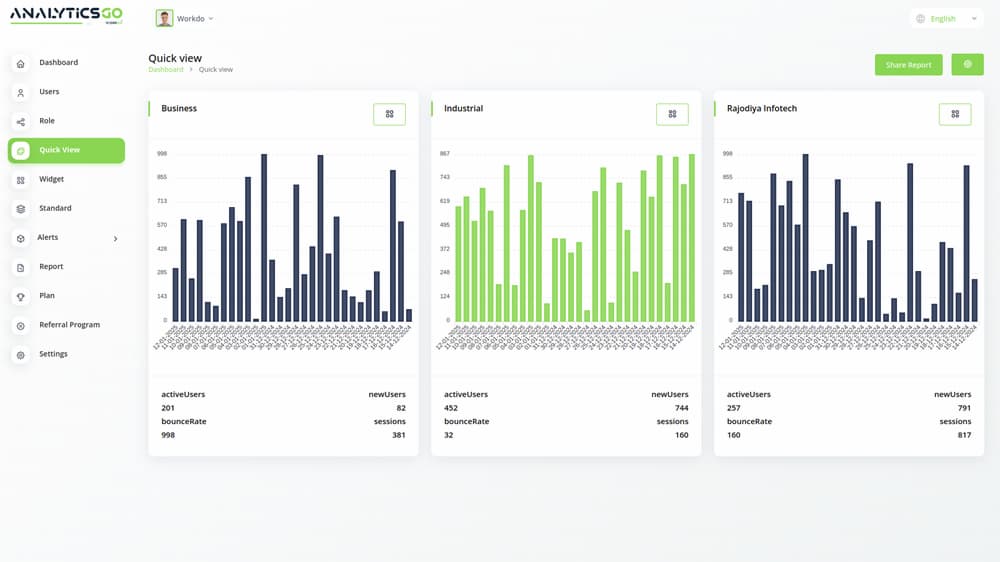The image size is (1000, 562).
Task: Open the English language dropdown
Action: 946,18
